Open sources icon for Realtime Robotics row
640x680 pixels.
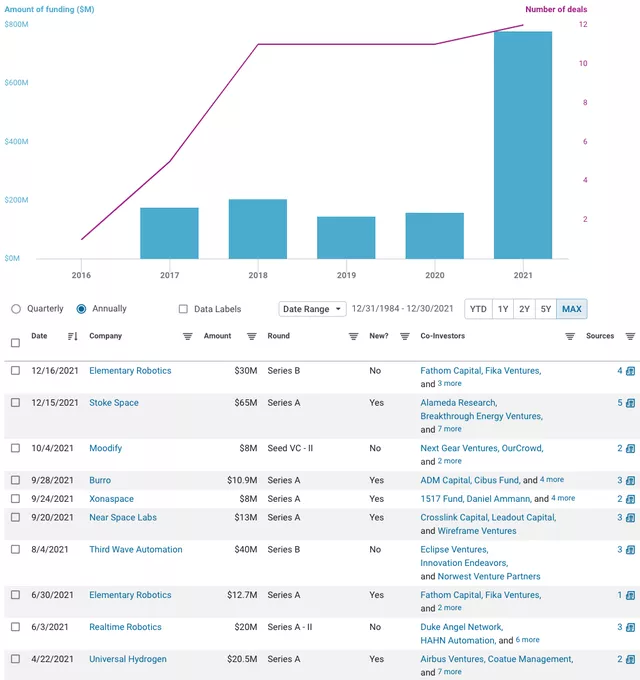[x=630, y=628]
